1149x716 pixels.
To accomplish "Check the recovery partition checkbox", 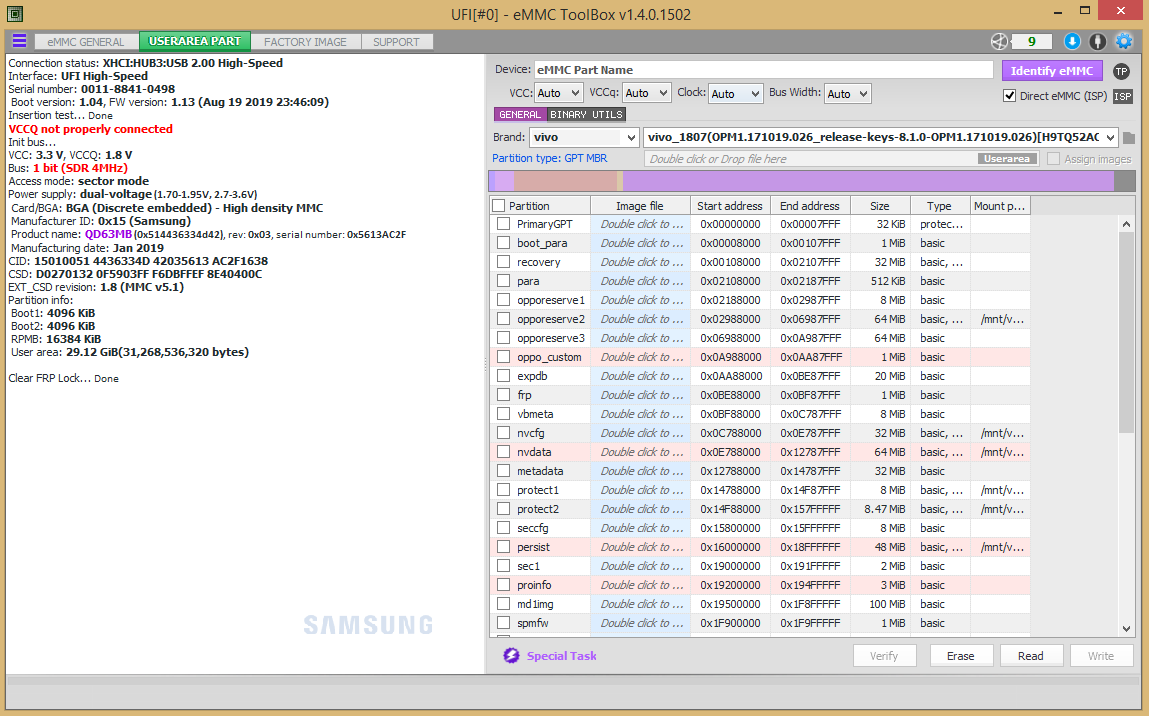I will coord(504,262).
